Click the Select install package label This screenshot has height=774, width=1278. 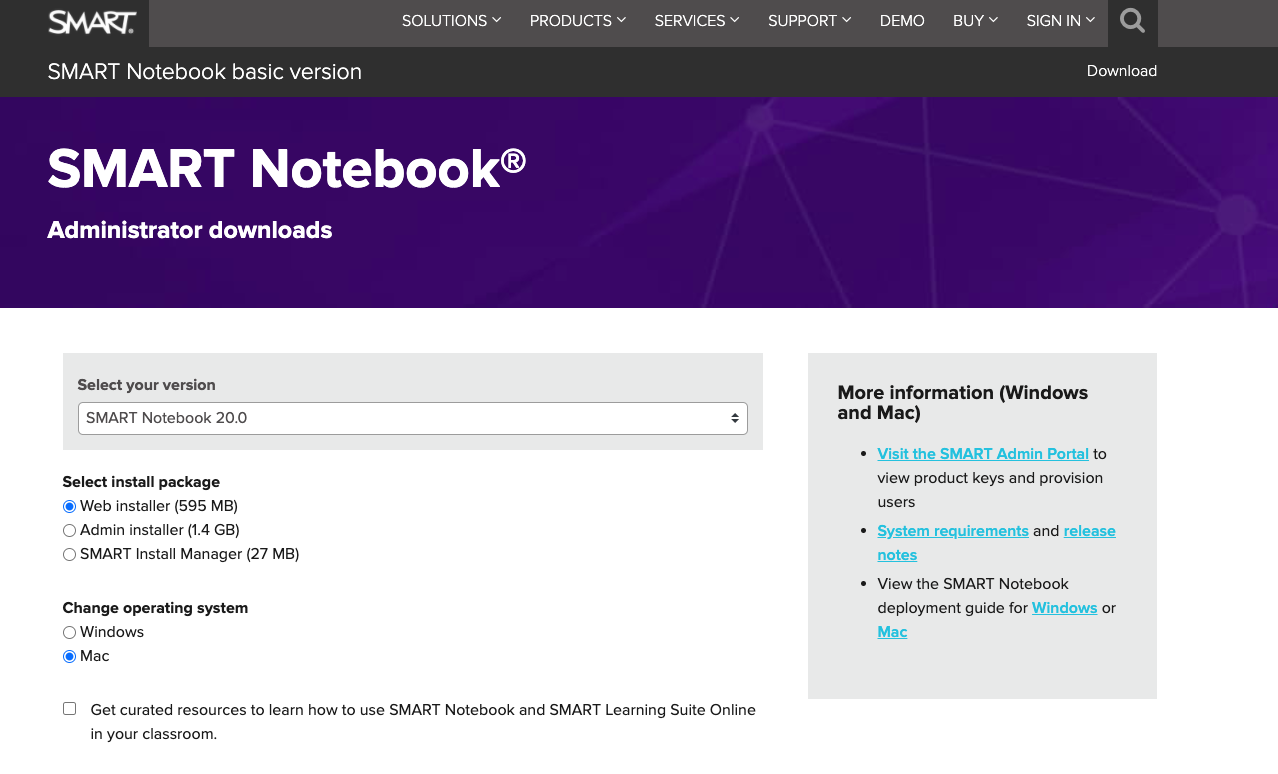[x=141, y=482]
